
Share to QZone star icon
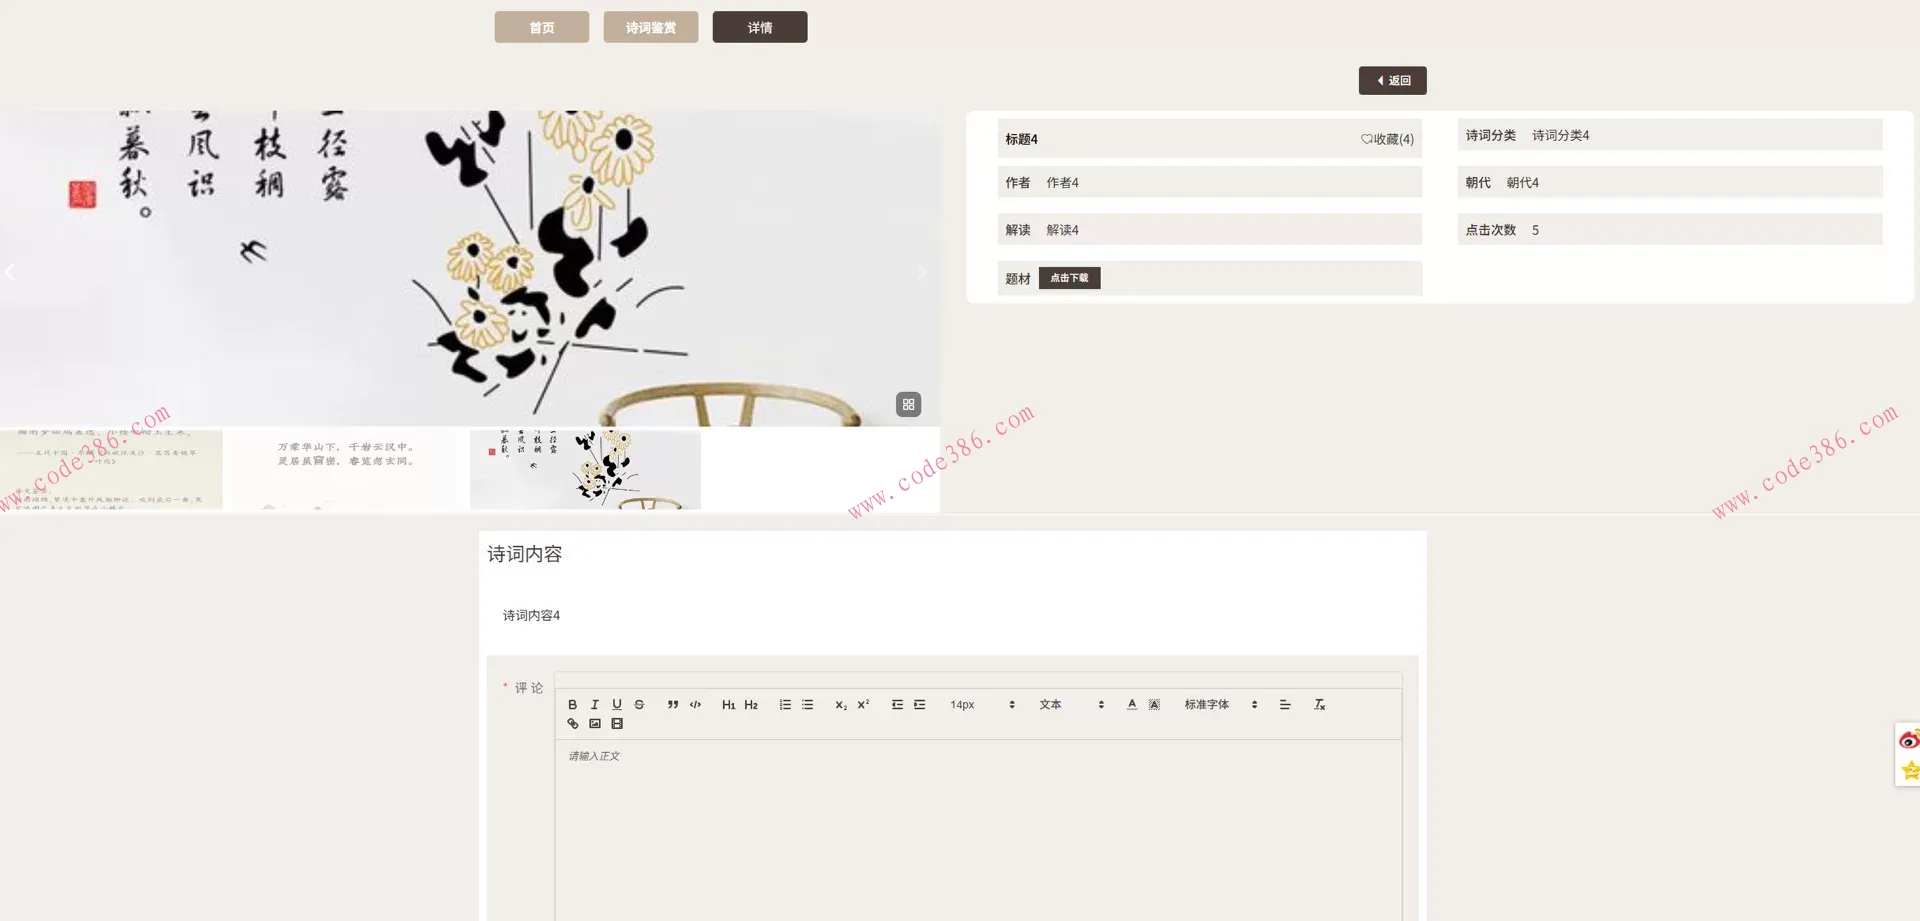pos(1911,770)
